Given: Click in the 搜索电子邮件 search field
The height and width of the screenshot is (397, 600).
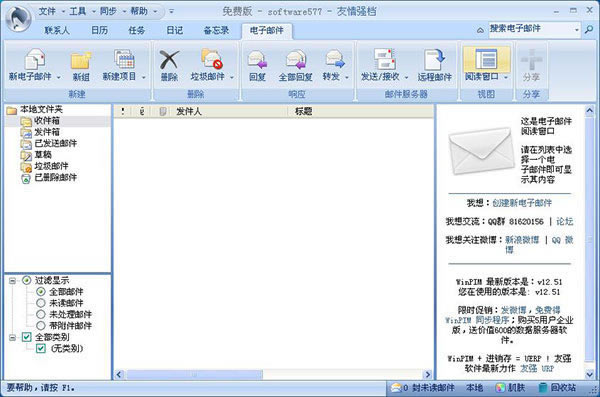Looking at the screenshot, I should pyautogui.click(x=531, y=30).
